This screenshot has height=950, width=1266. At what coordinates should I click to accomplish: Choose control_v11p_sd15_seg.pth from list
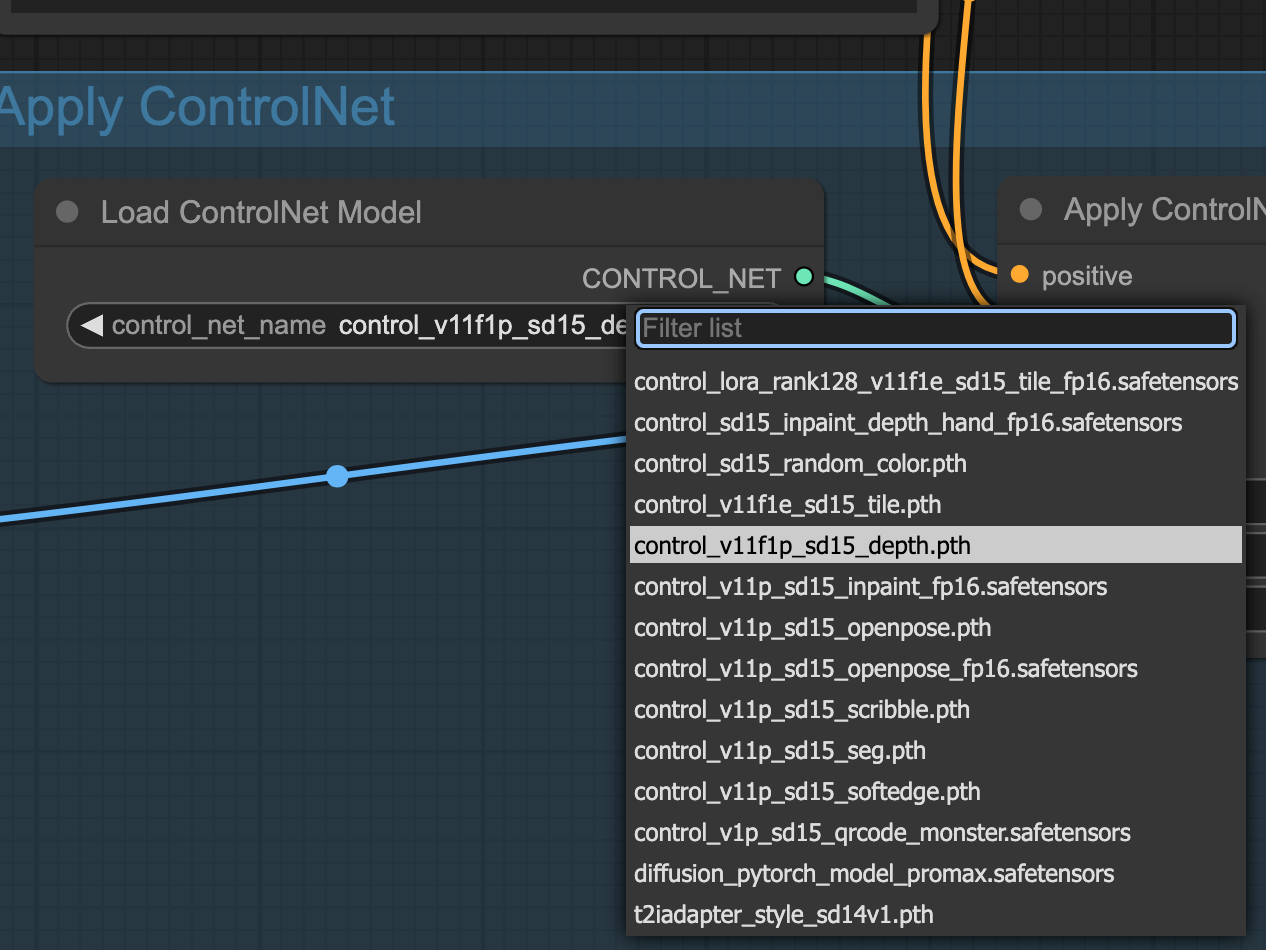click(779, 751)
